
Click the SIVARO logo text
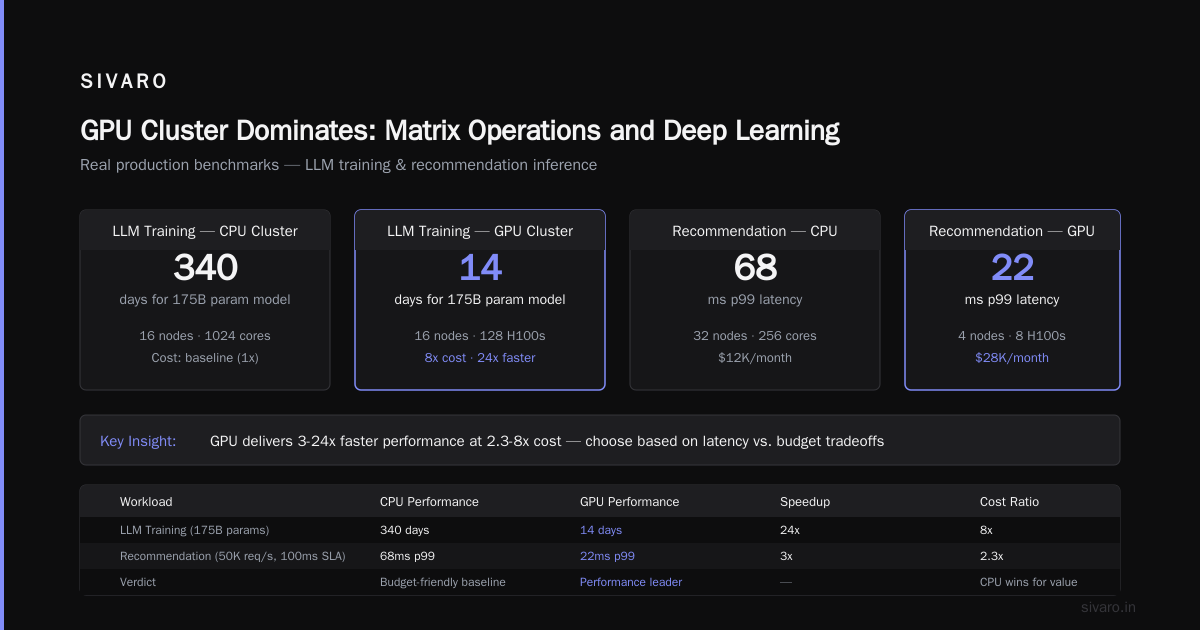click(x=124, y=82)
